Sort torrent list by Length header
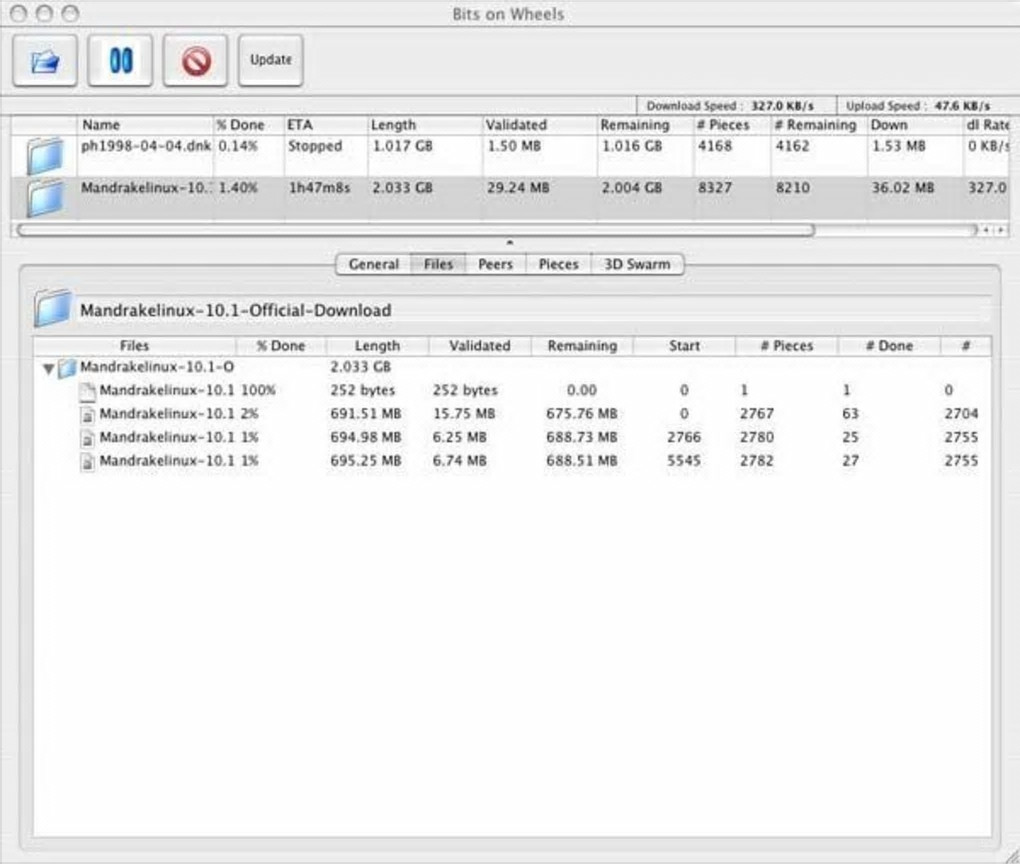1020x864 pixels. pos(425,125)
